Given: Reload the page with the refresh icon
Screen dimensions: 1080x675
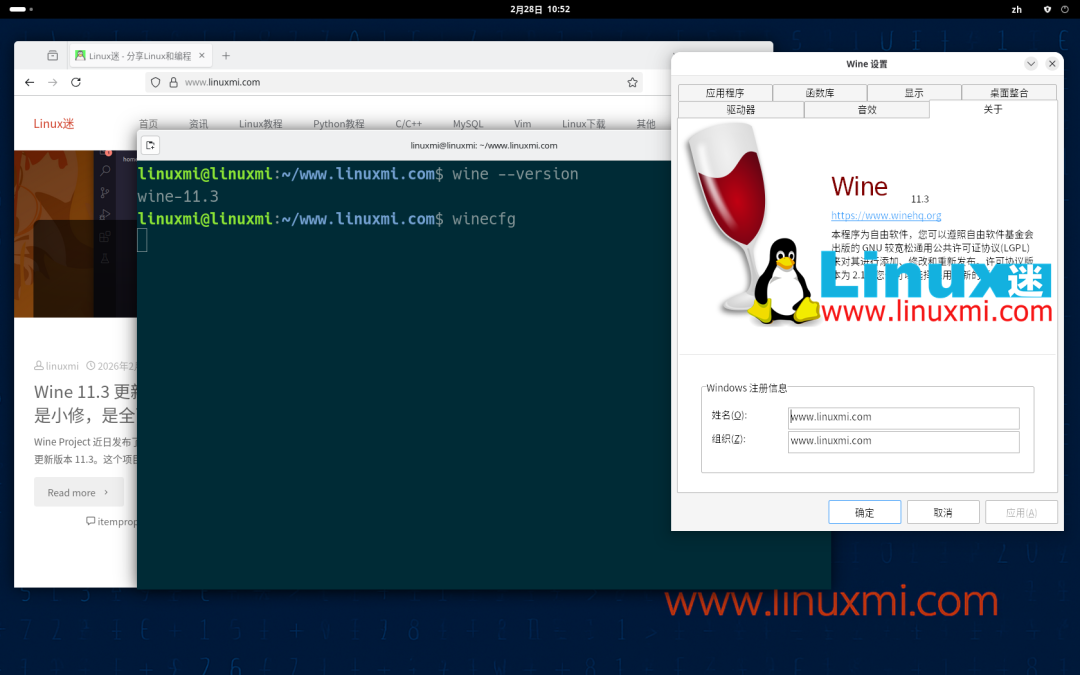Looking at the screenshot, I should [x=76, y=82].
